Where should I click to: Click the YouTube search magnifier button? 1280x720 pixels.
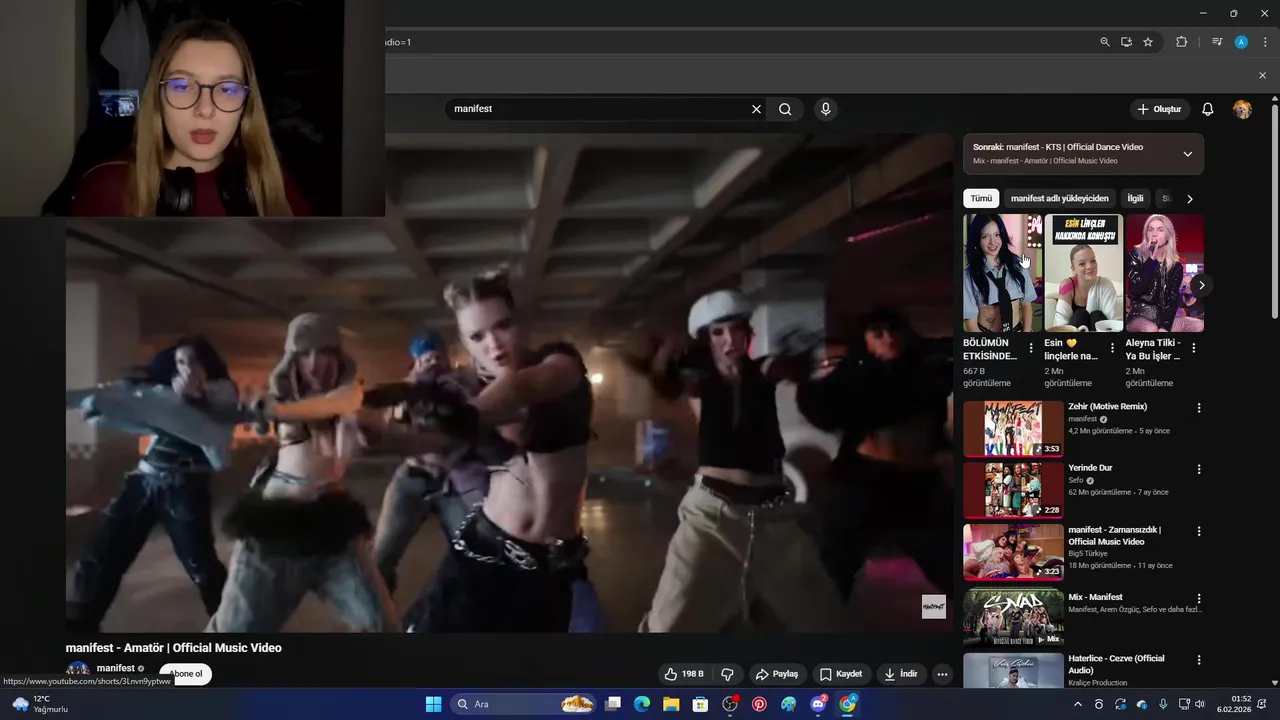[785, 109]
